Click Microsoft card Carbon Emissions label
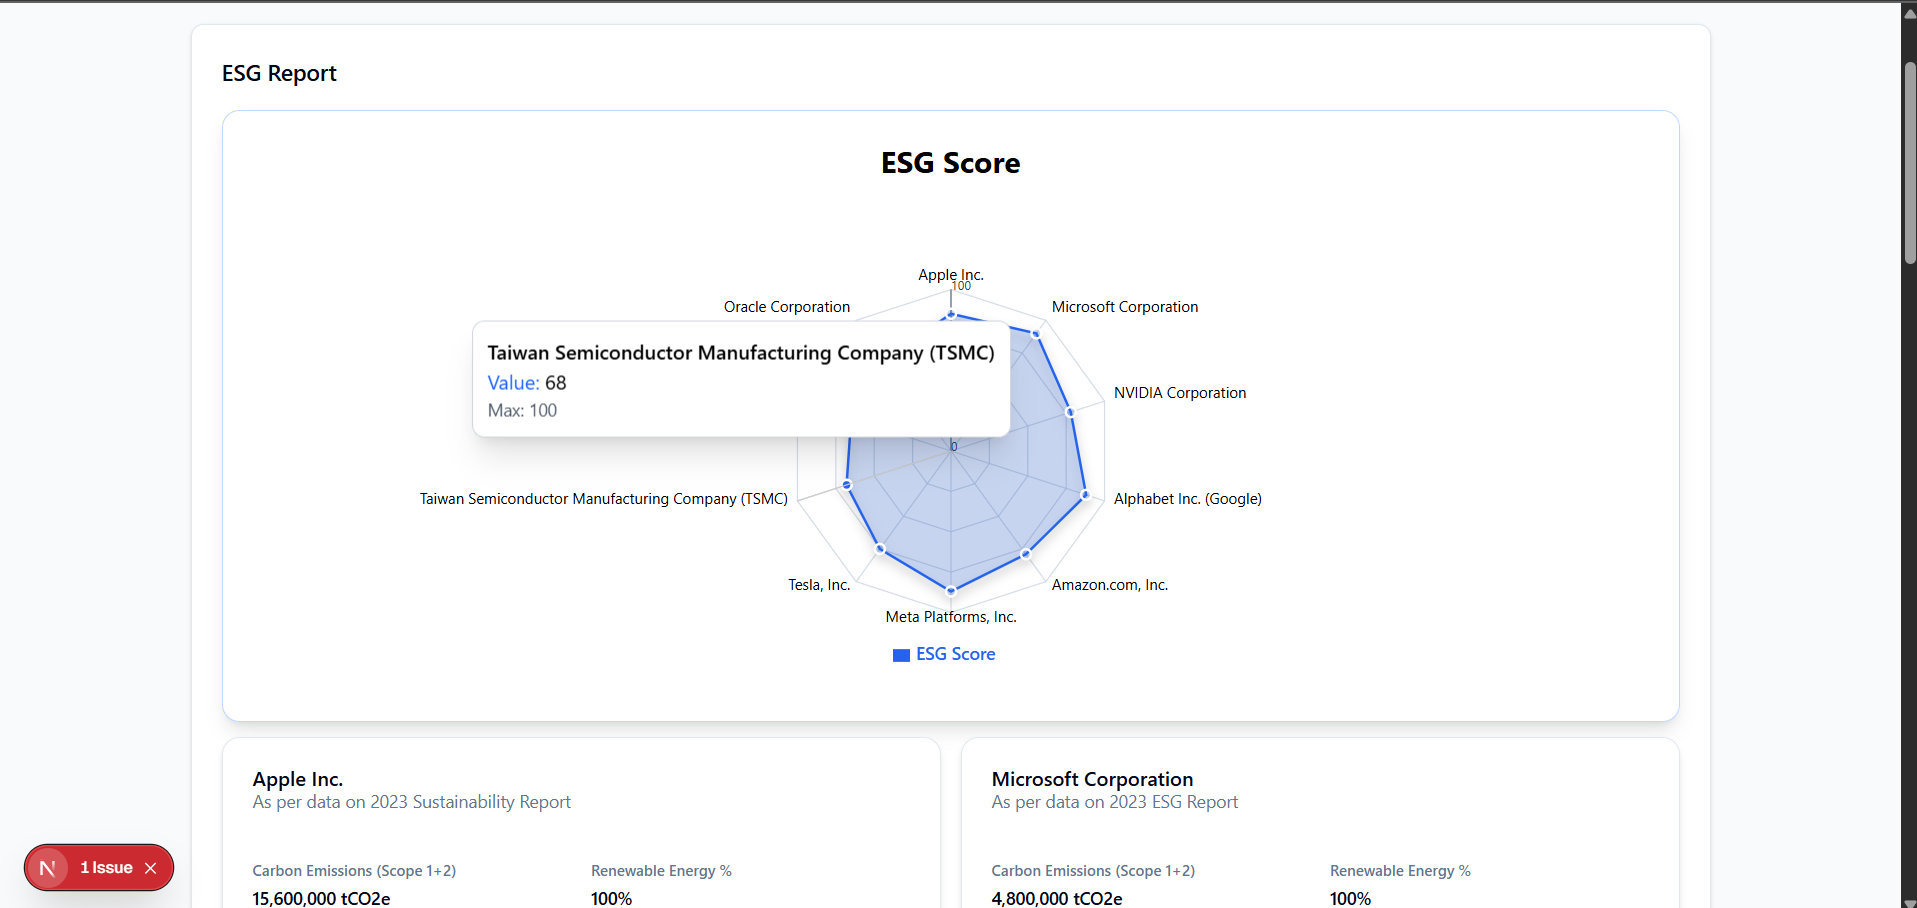This screenshot has height=908, width=1917. (x=1093, y=871)
